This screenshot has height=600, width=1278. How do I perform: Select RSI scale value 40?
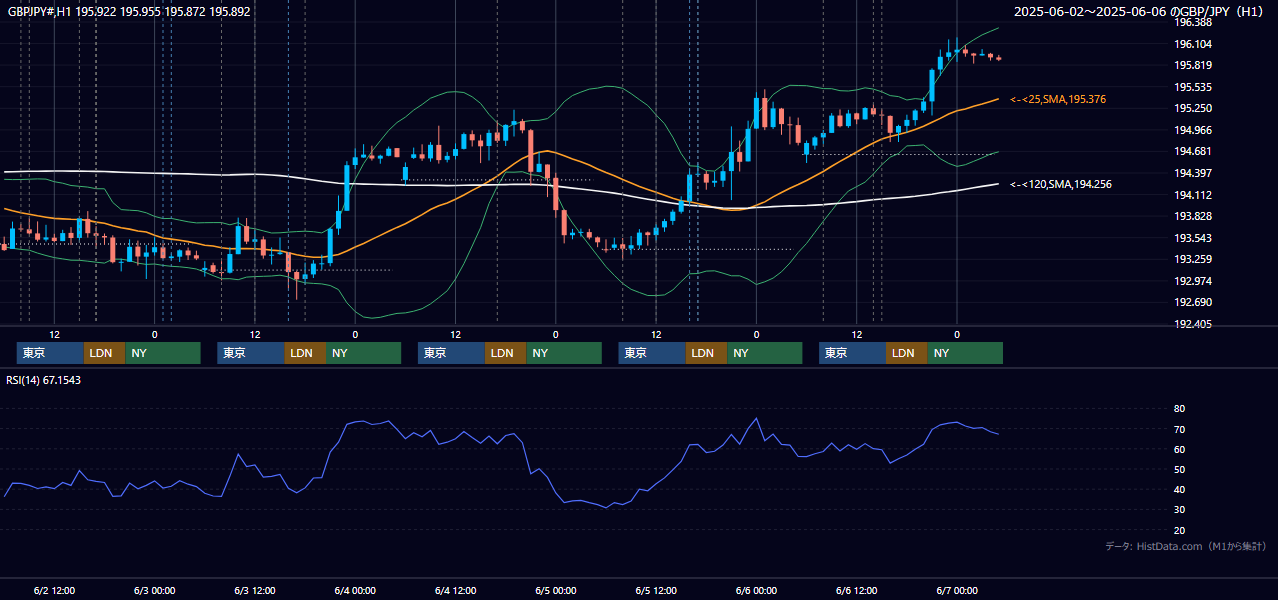[1180, 489]
